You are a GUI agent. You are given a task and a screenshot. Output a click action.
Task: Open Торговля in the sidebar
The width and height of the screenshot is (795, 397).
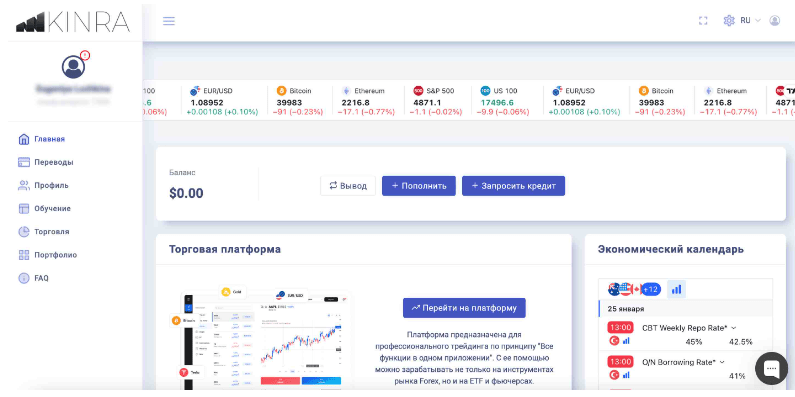pyautogui.click(x=52, y=232)
